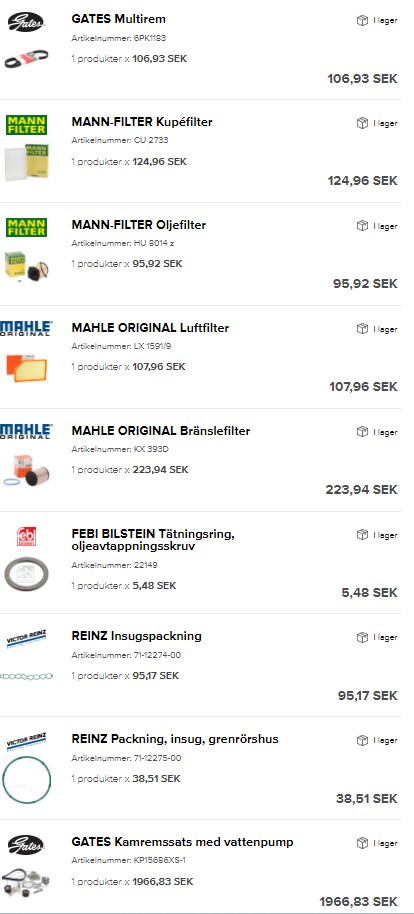
Task: Open the Multirem belt product thumbnail
Action: point(26,58)
